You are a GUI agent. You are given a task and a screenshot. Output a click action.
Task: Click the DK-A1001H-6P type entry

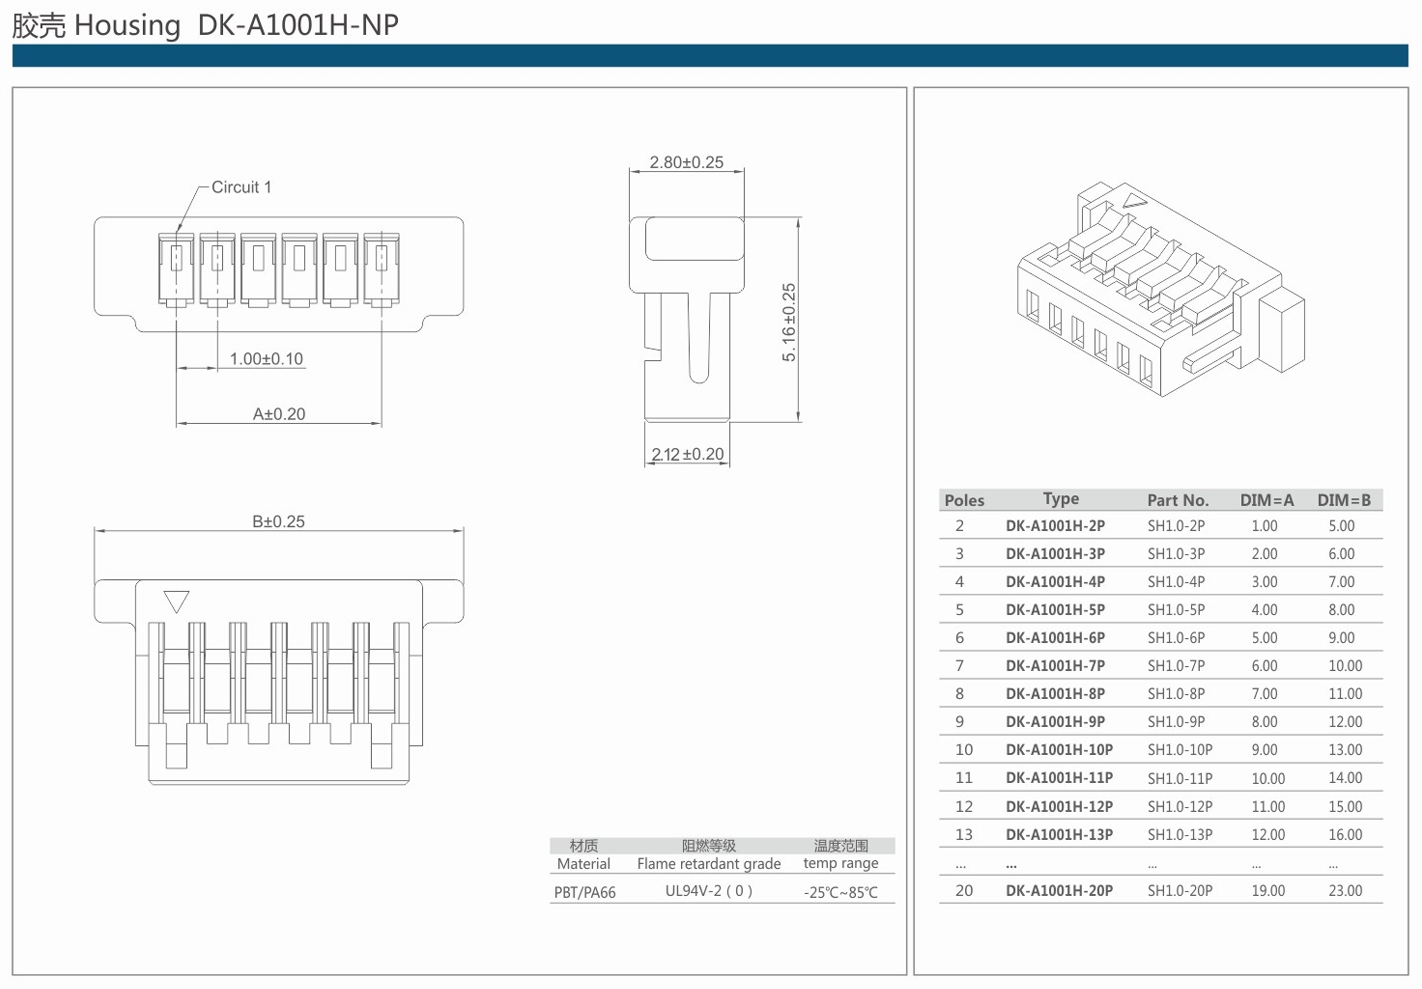coord(1055,638)
